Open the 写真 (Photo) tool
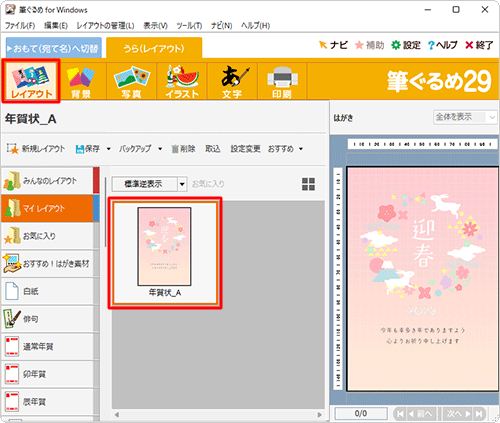The image size is (500, 423). [x=132, y=82]
